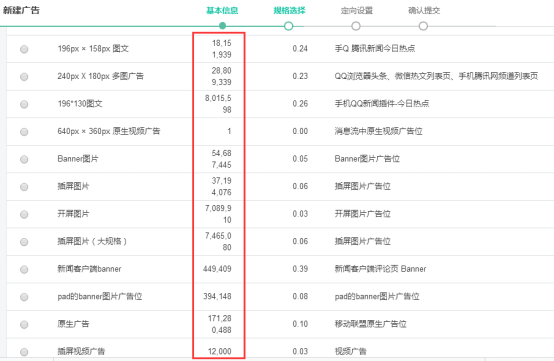Pick the Banner图片 radio option
Image resolution: width=554 pixels, height=361 pixels.
point(24,159)
